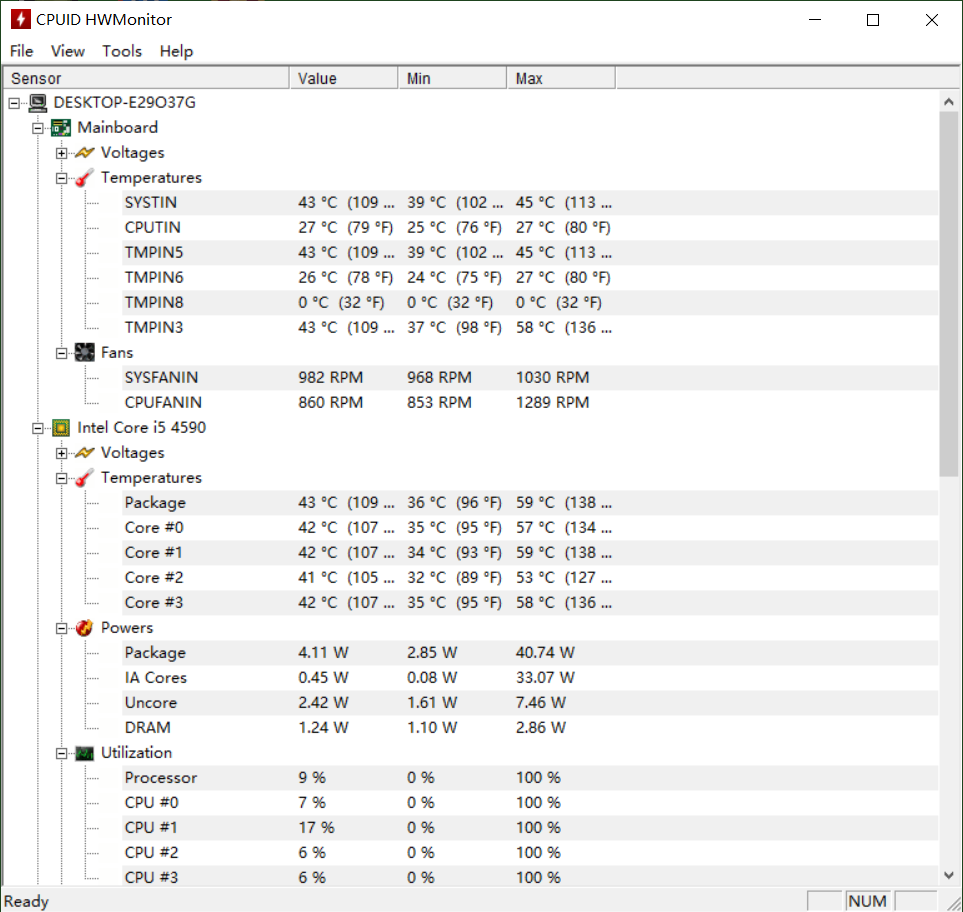Screen dimensions: 963x912
Task: Select the SYSFANIN fan row
Action: click(530, 378)
